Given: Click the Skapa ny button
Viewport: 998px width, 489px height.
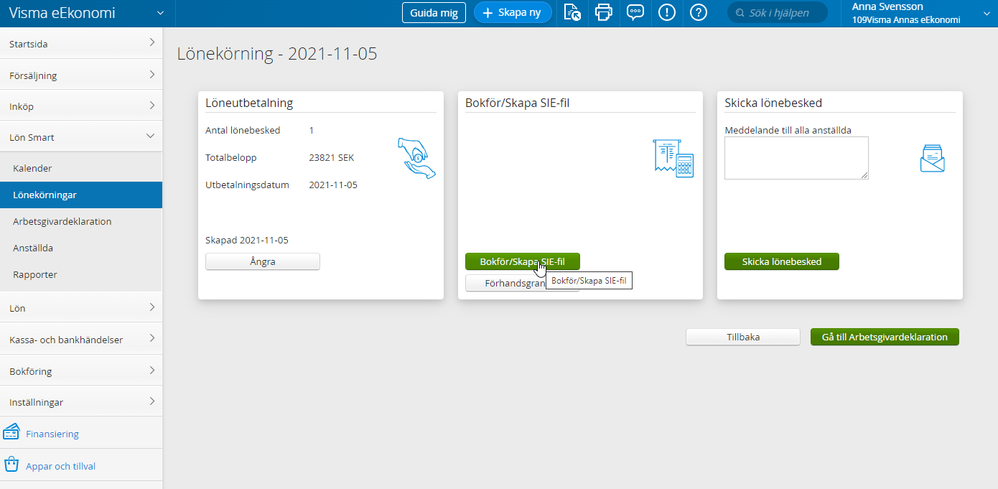Looking at the screenshot, I should (x=512, y=13).
